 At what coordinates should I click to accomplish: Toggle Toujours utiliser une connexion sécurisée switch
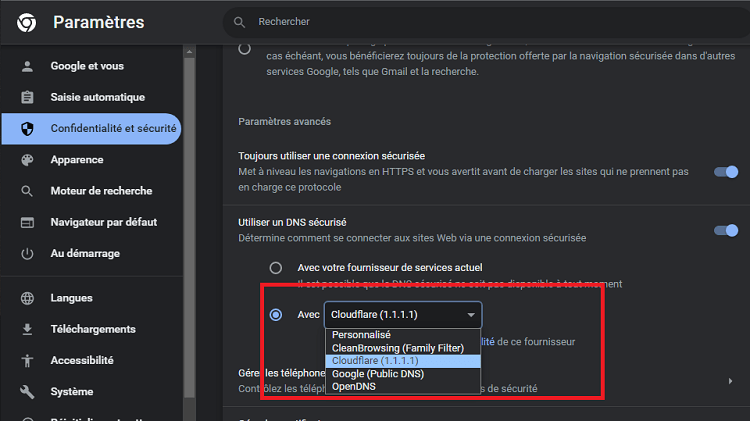[x=726, y=172]
